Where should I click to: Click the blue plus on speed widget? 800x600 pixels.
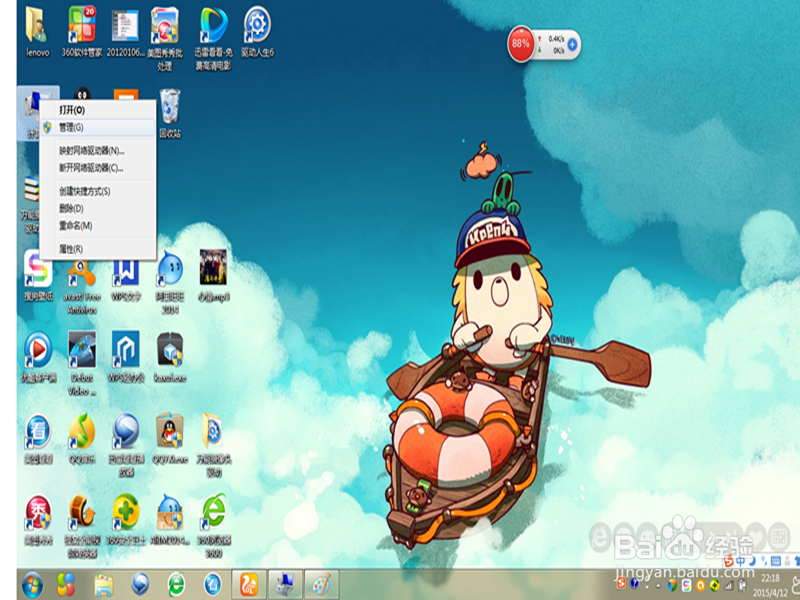click(x=572, y=45)
